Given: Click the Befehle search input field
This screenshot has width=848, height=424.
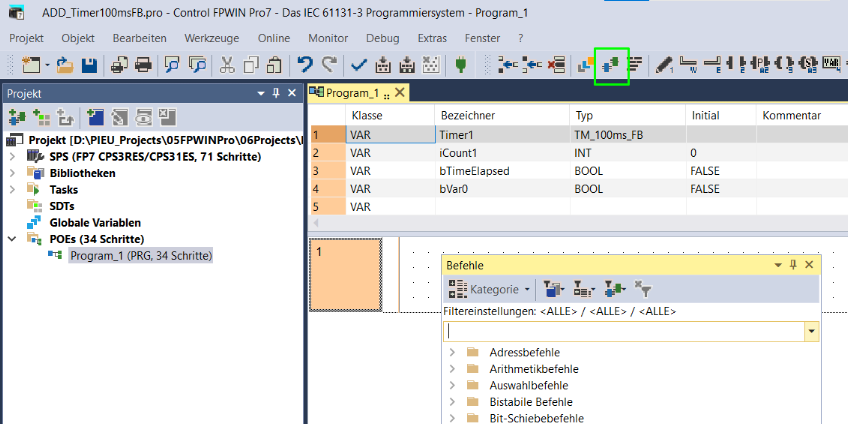Looking at the screenshot, I should click(x=624, y=332).
